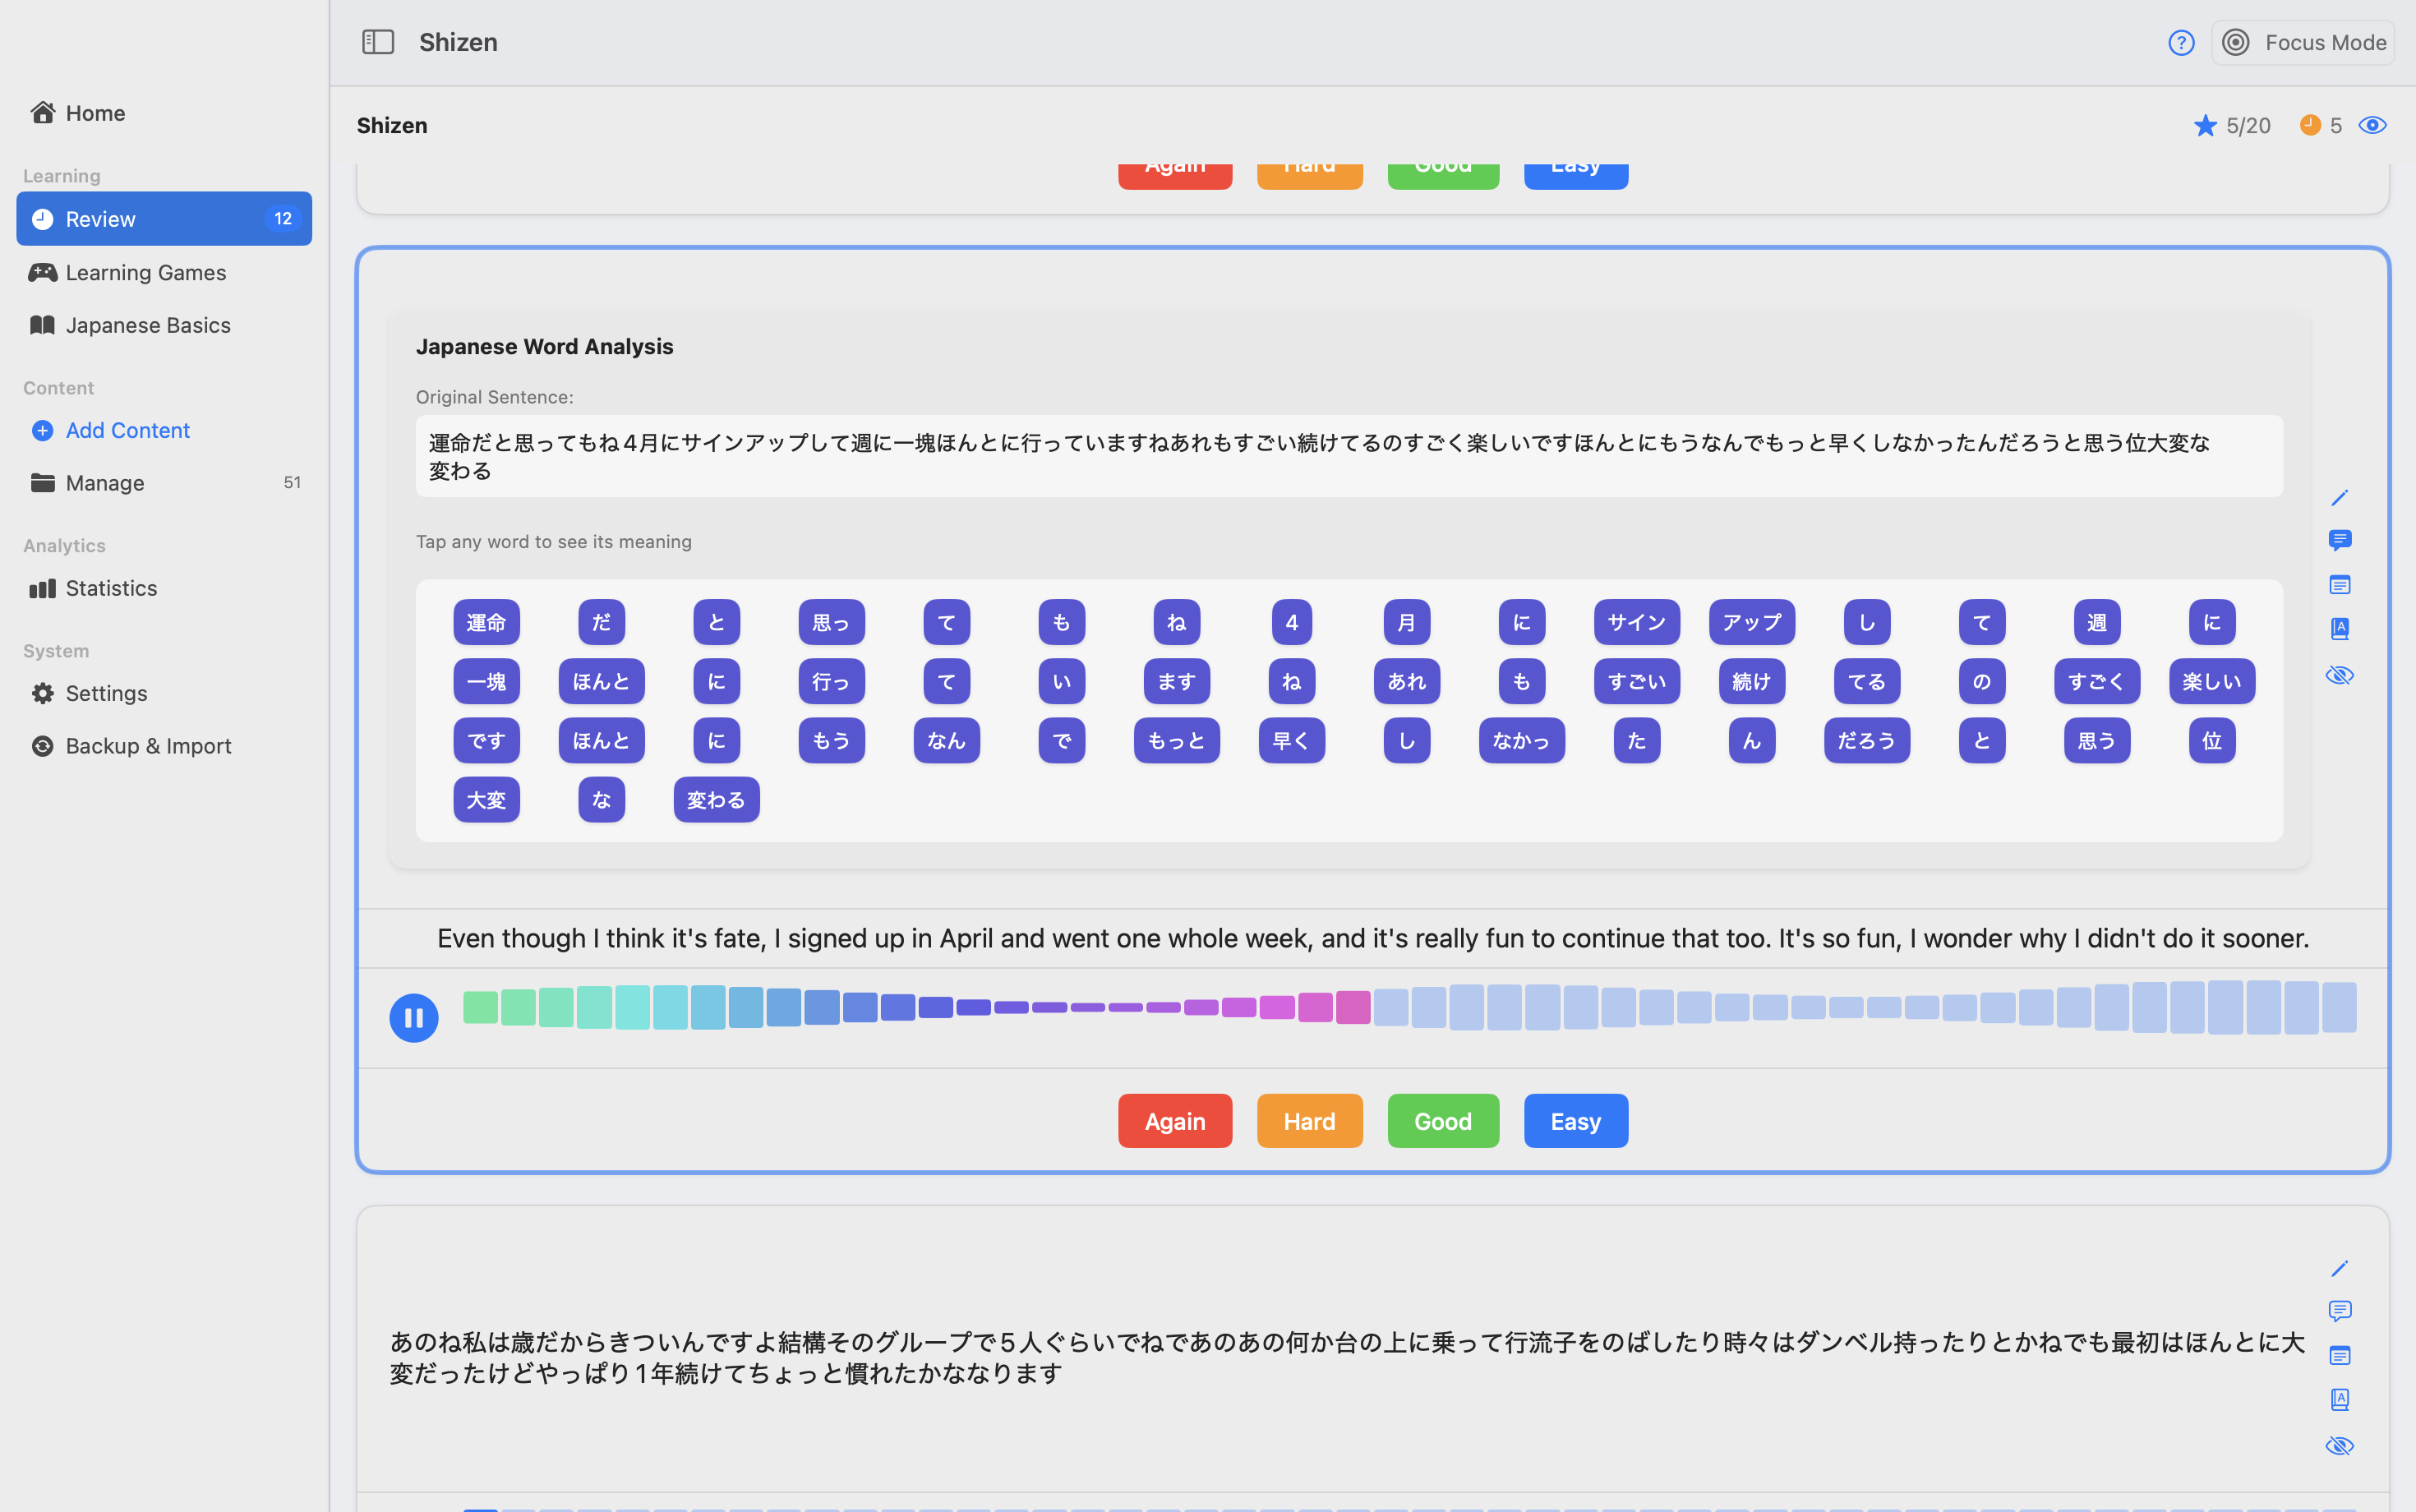Open Statistics page

coord(164,588)
